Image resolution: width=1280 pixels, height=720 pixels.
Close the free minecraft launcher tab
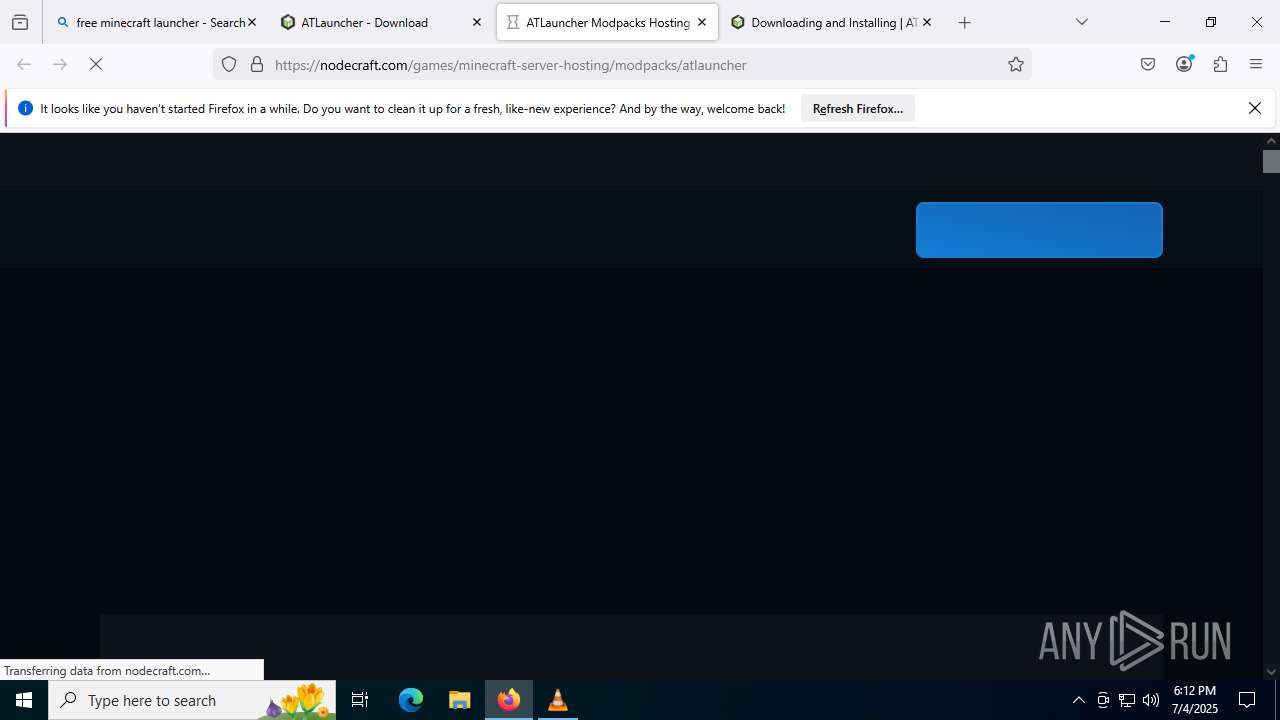tap(252, 22)
